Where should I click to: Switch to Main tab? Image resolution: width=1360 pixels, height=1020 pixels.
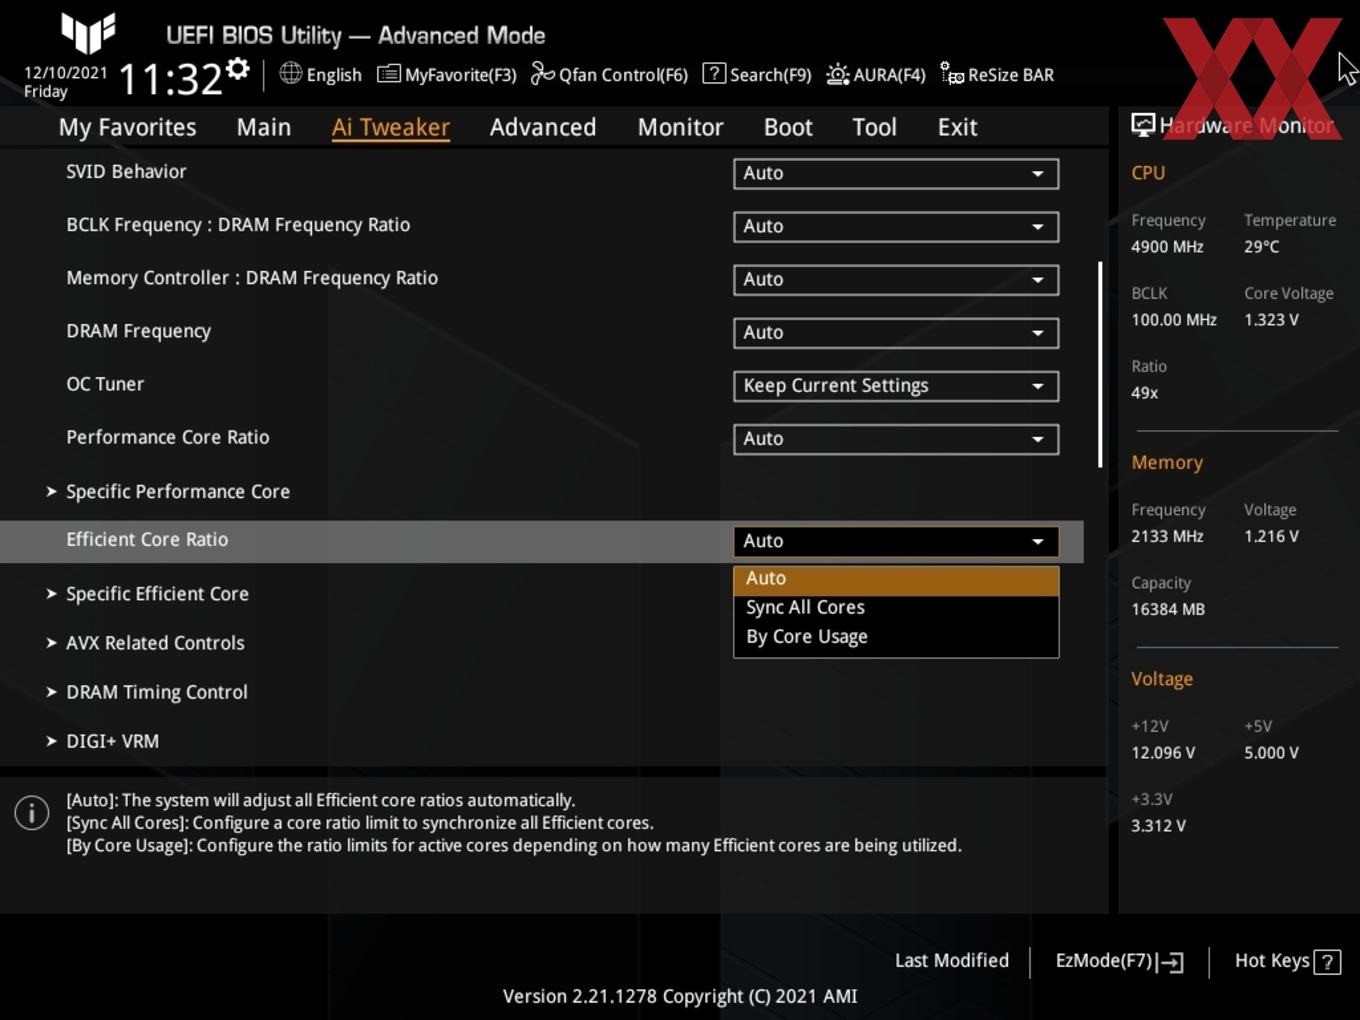coord(264,127)
